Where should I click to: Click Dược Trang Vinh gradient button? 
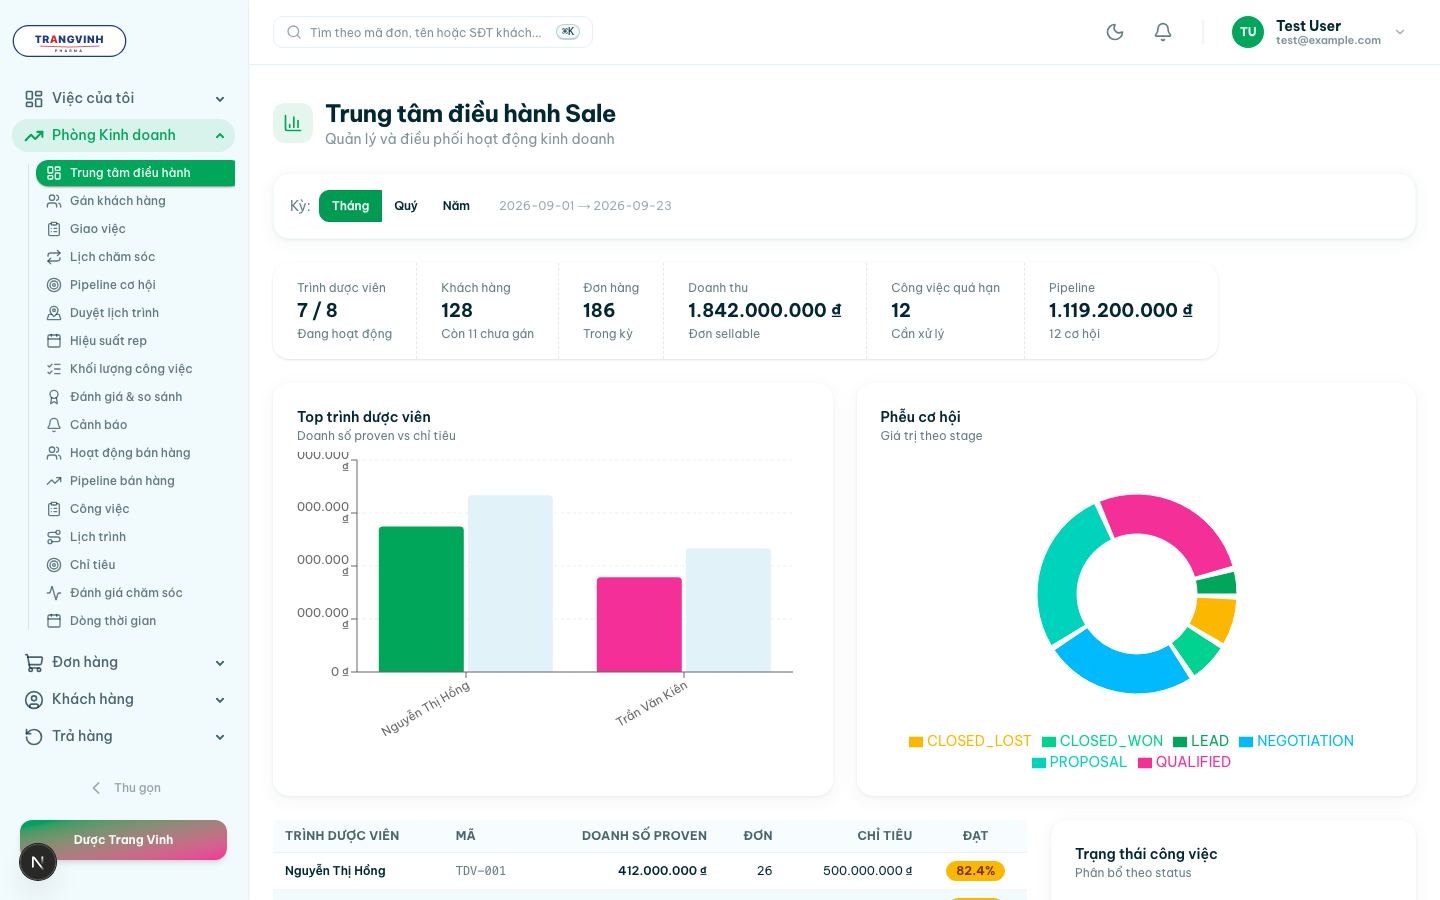coord(123,840)
